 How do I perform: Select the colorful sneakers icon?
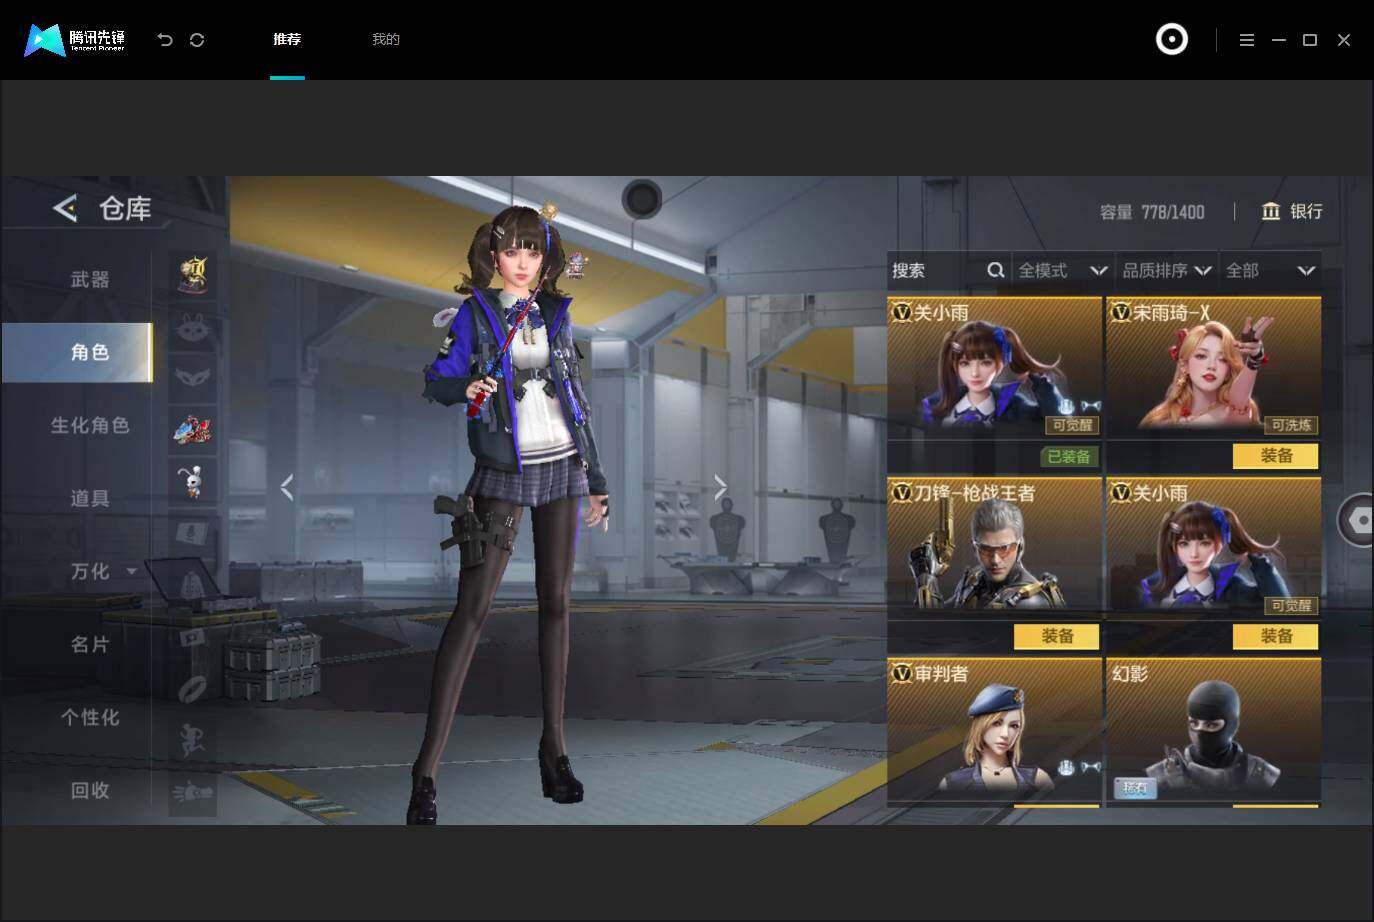193,430
